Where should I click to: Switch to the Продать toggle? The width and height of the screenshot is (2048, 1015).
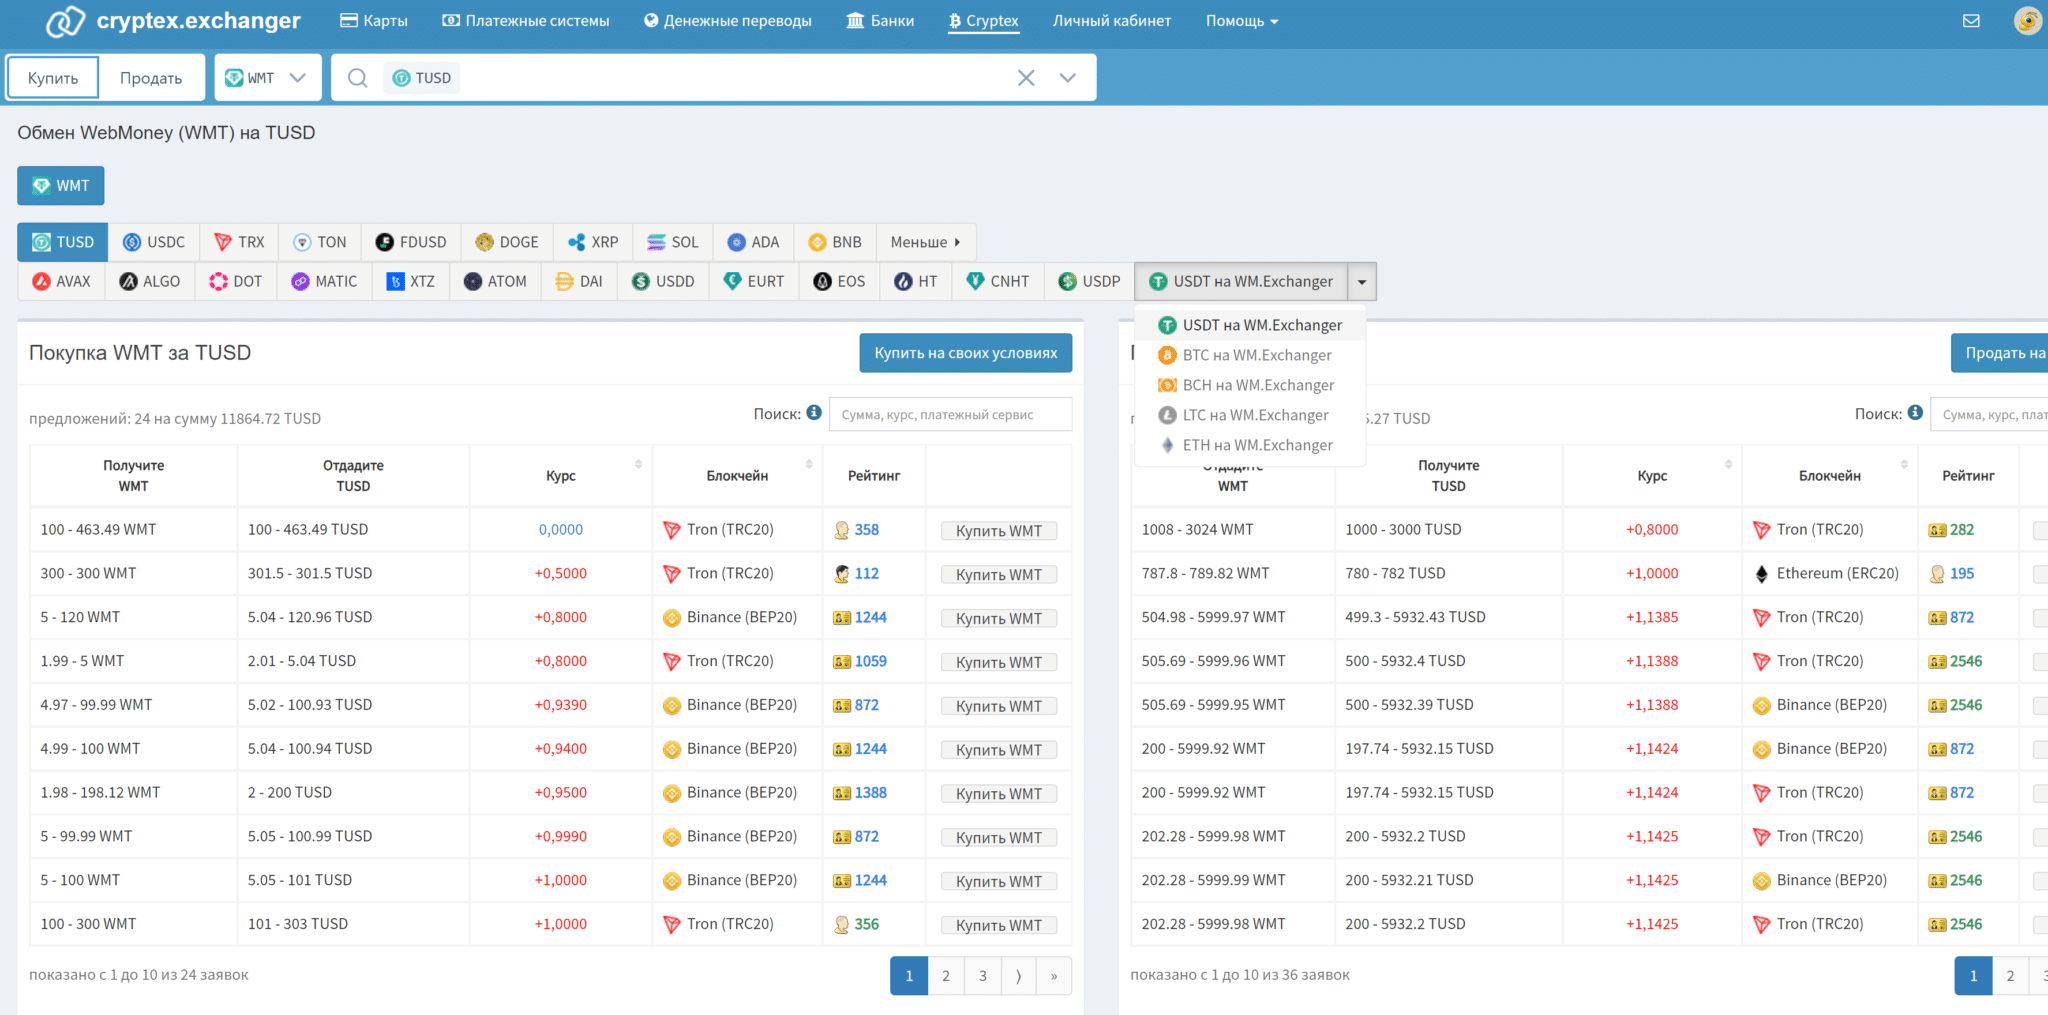151,78
